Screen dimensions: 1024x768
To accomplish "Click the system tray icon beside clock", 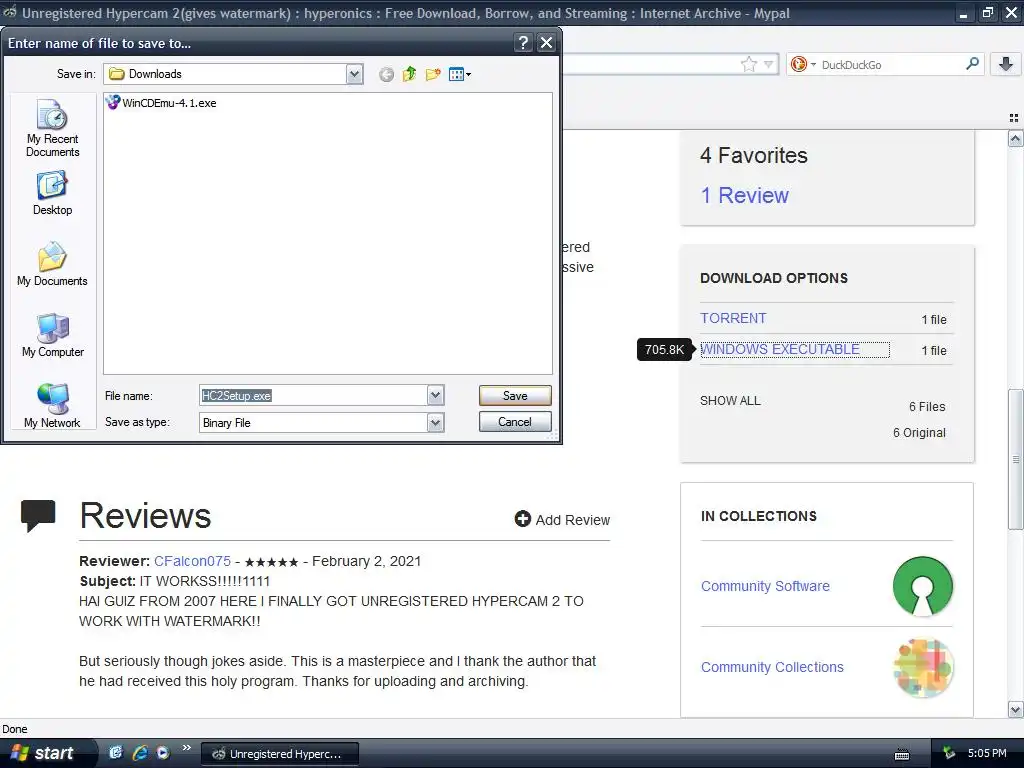I will 949,753.
